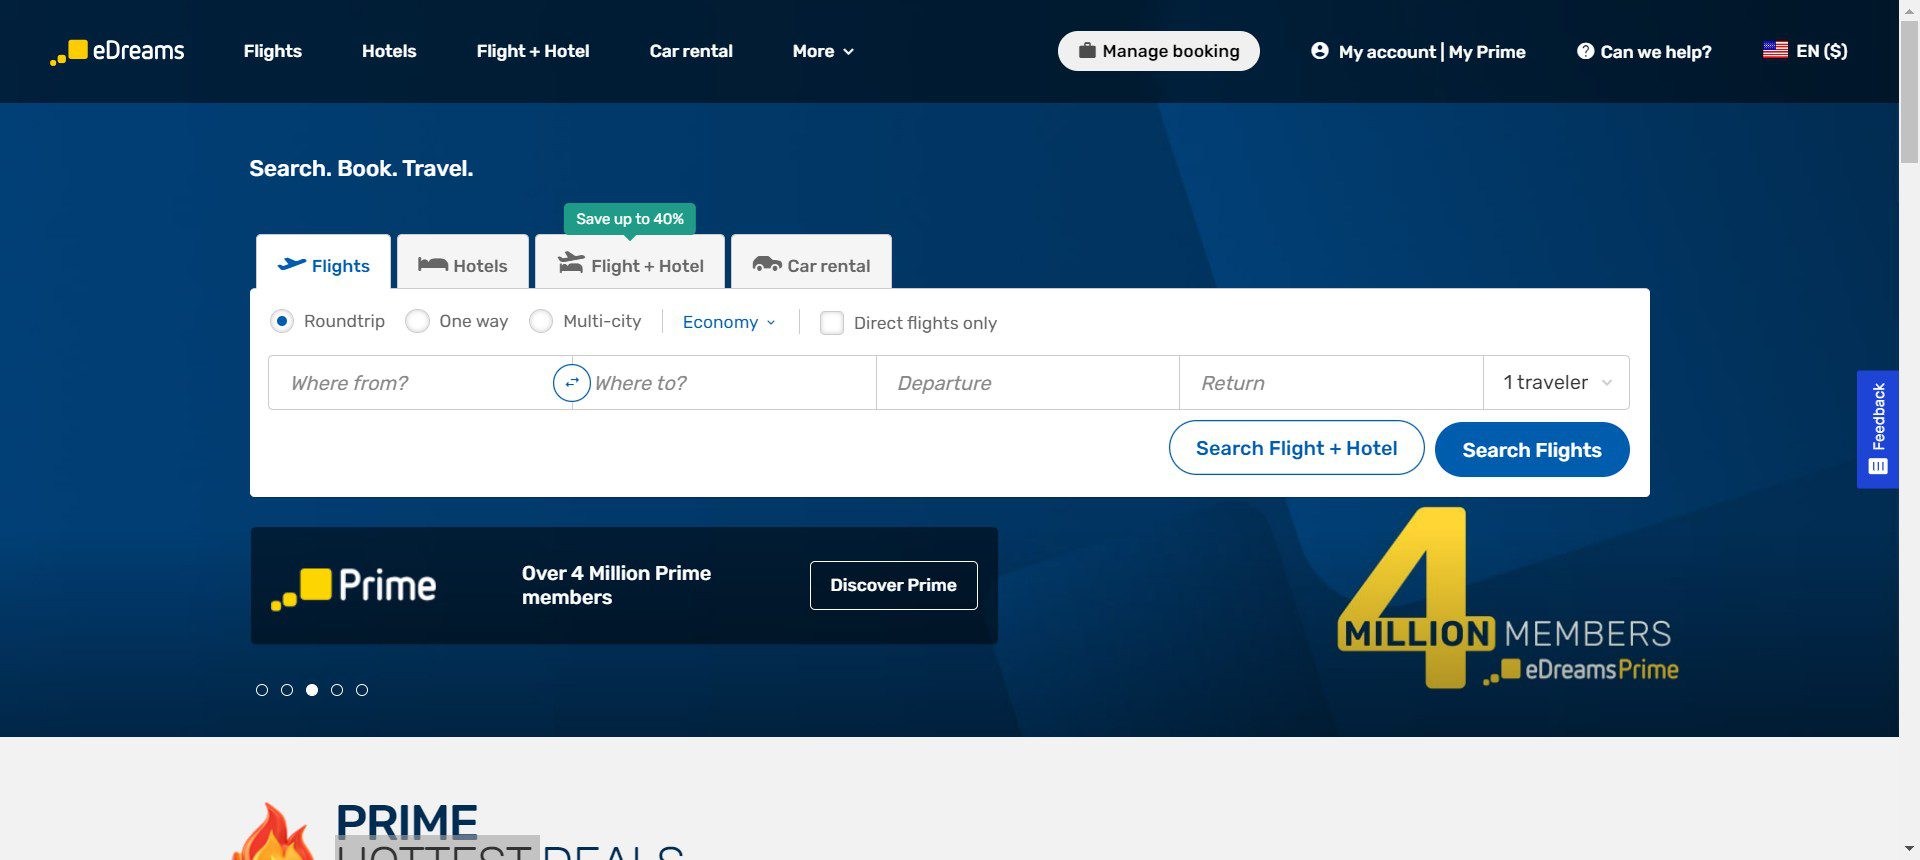The image size is (1920, 860).
Task: Enable Direct flights only checkbox
Action: pyautogui.click(x=831, y=323)
